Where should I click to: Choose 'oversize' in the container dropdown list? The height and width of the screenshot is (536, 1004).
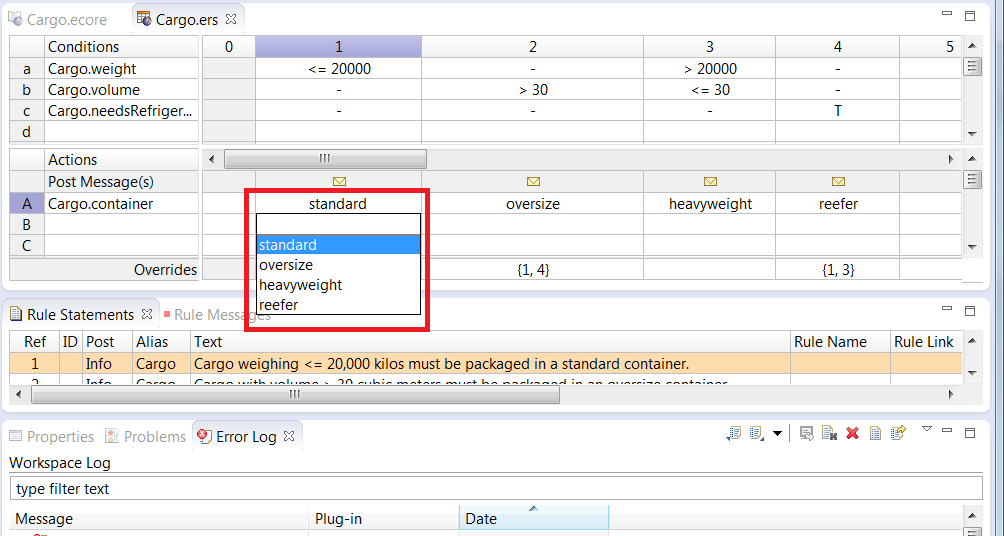[338, 264]
